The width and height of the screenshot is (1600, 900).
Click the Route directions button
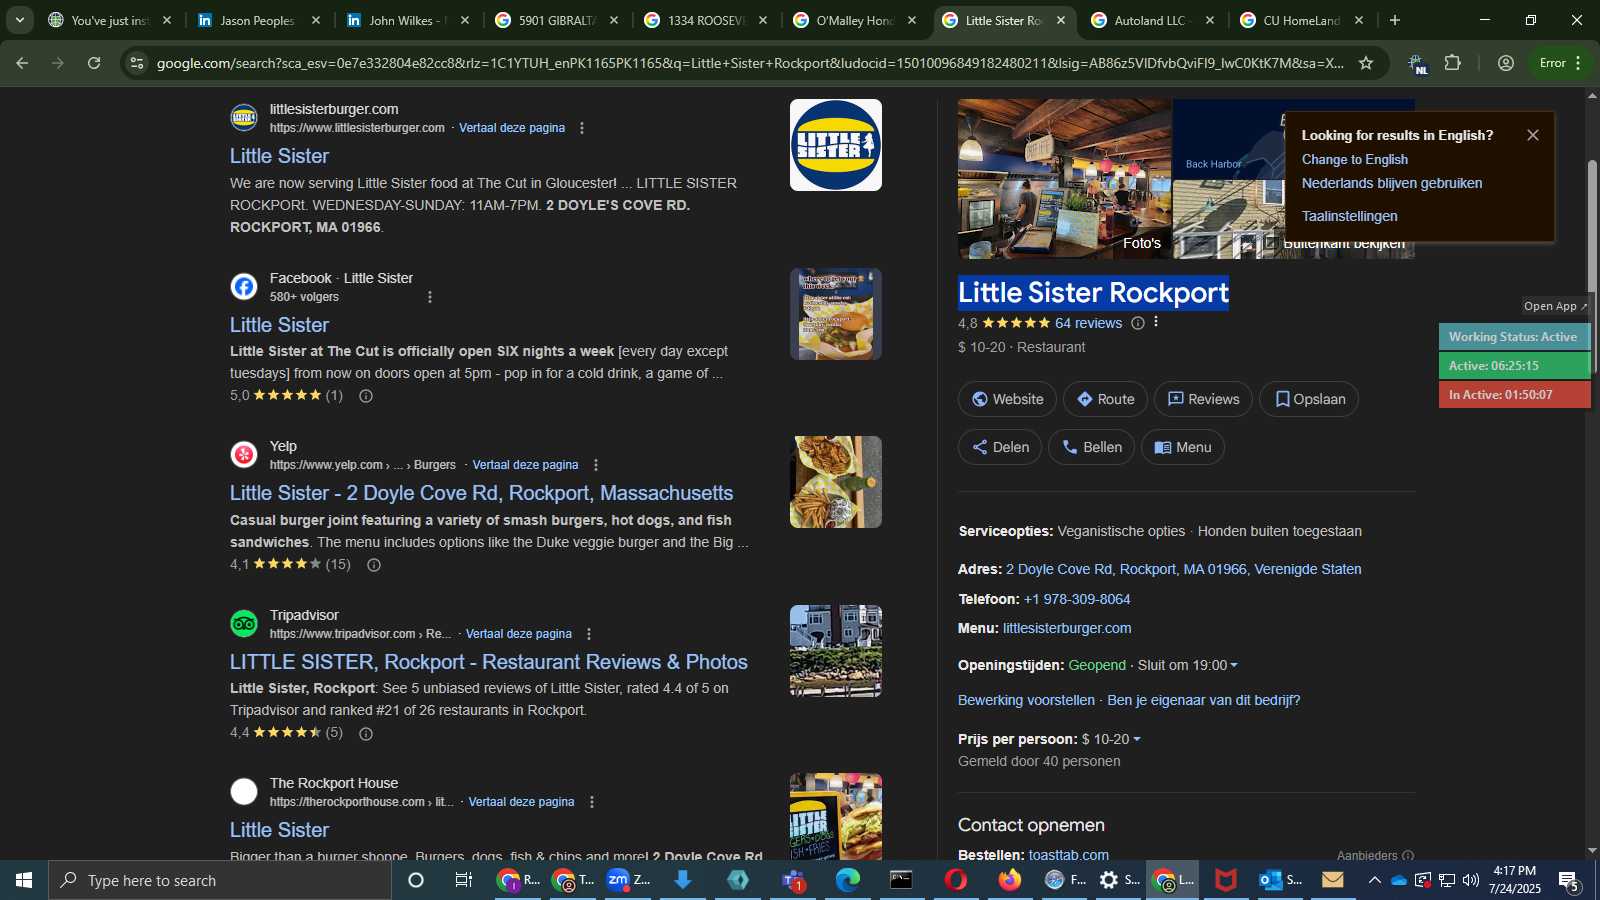tap(1105, 399)
